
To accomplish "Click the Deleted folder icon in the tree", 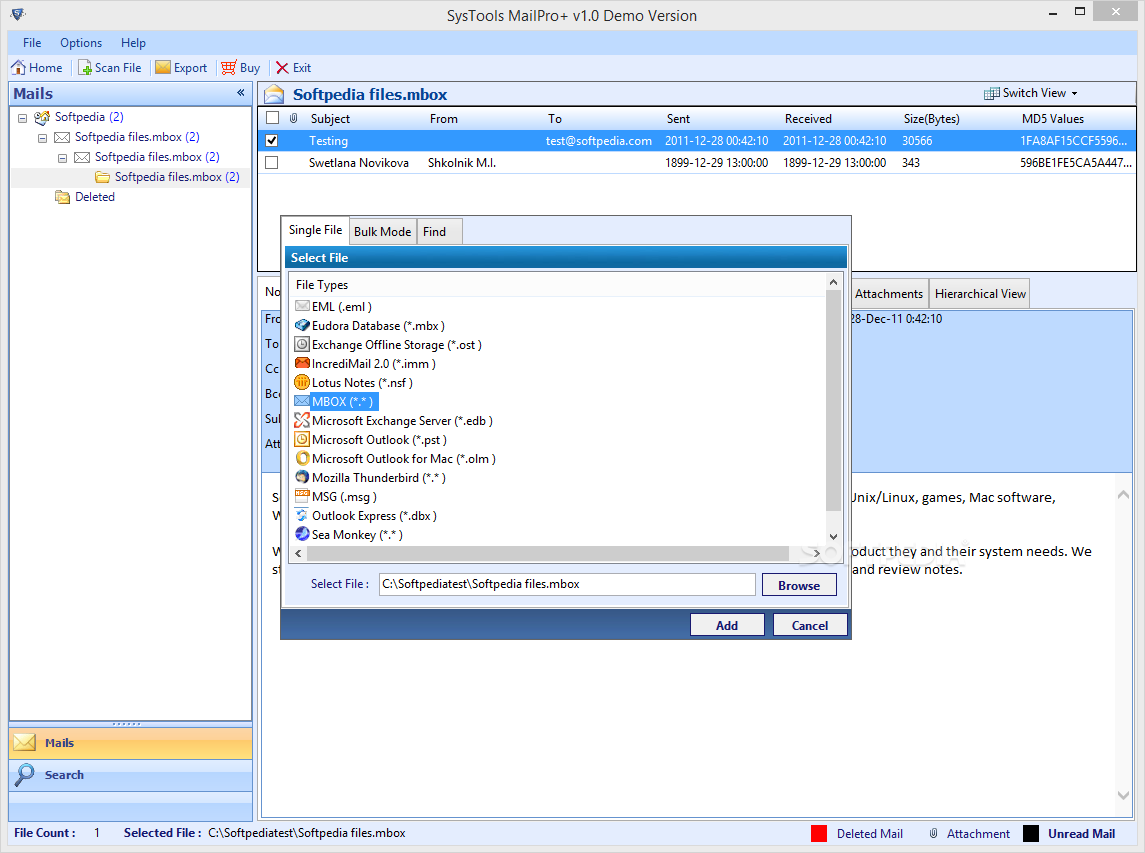I will [x=63, y=196].
